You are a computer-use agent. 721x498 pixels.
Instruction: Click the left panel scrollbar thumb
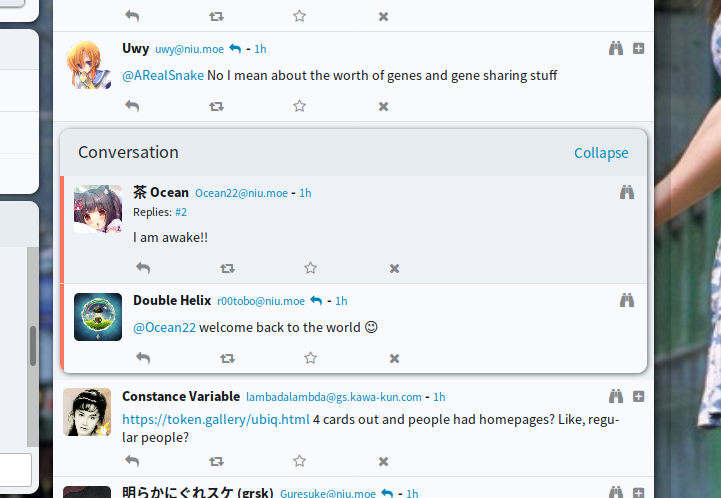33,346
